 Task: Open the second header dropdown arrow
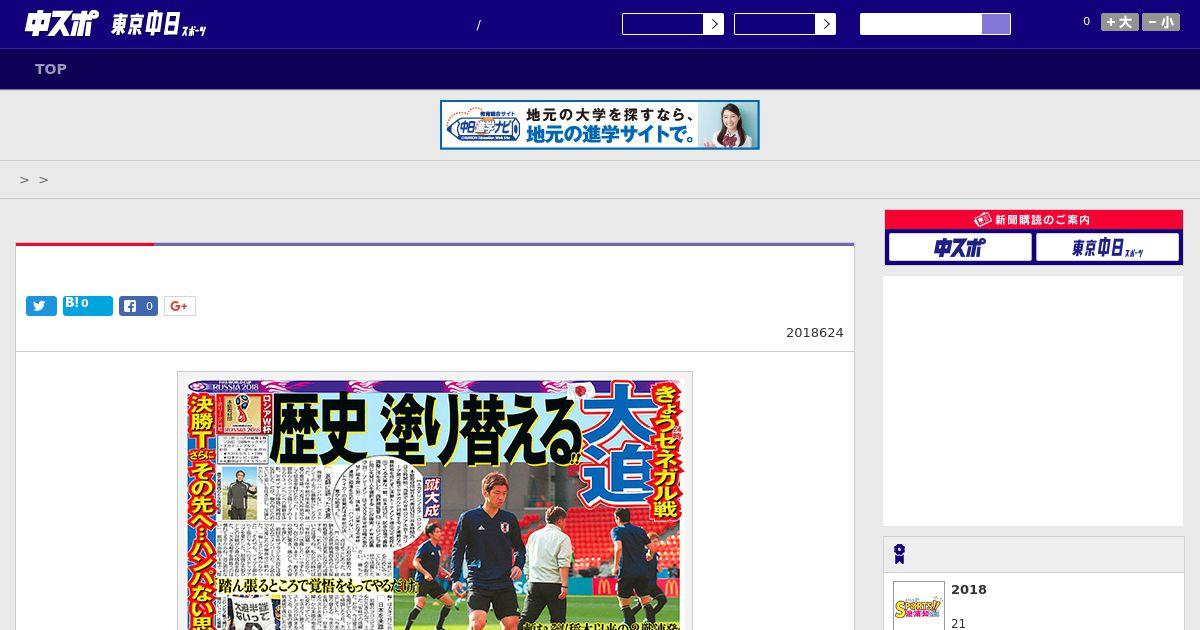(x=825, y=24)
